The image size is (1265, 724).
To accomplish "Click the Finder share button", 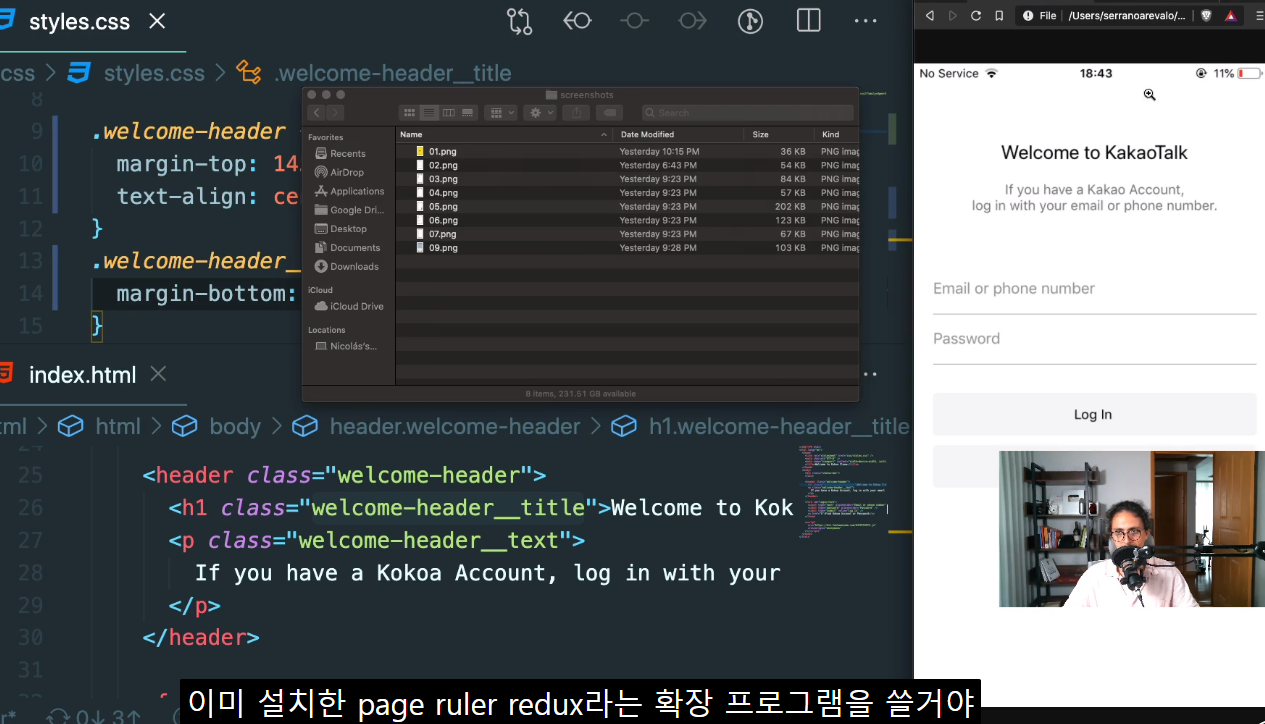I will [576, 113].
